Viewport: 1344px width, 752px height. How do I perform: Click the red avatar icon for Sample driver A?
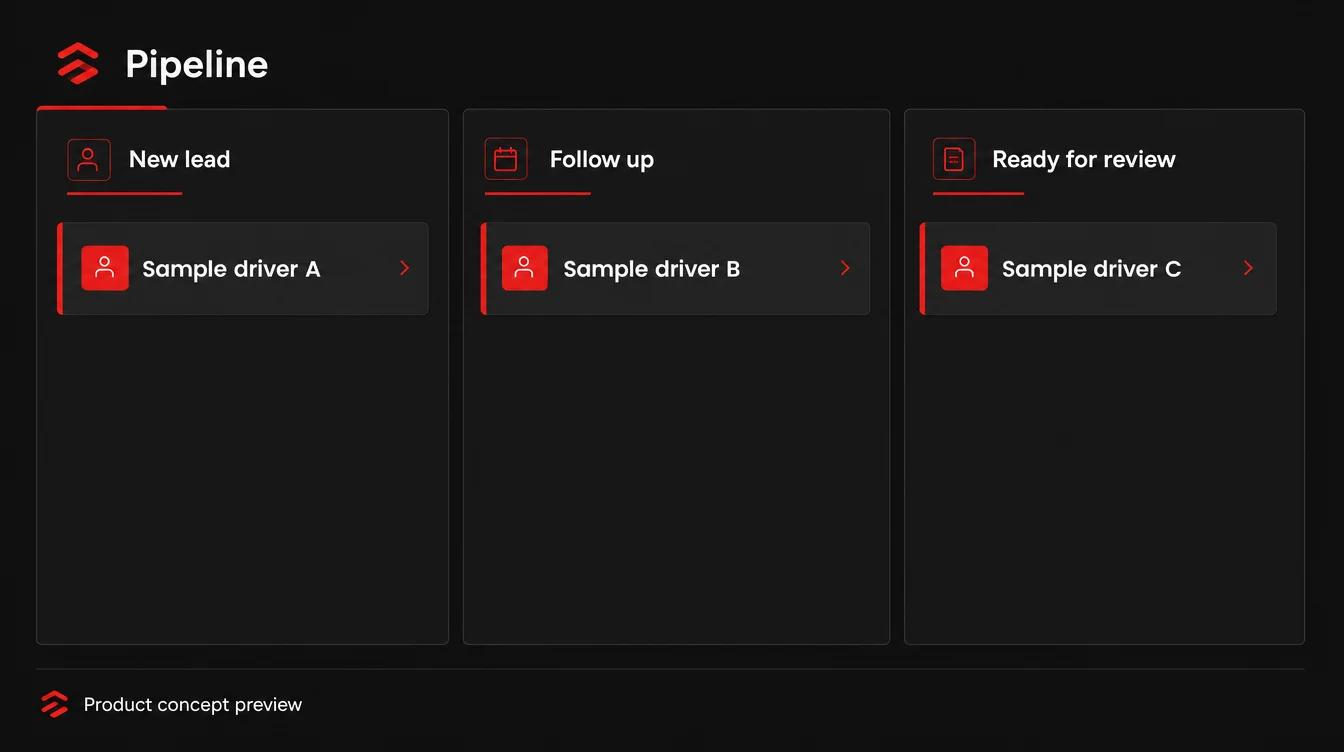click(x=105, y=268)
